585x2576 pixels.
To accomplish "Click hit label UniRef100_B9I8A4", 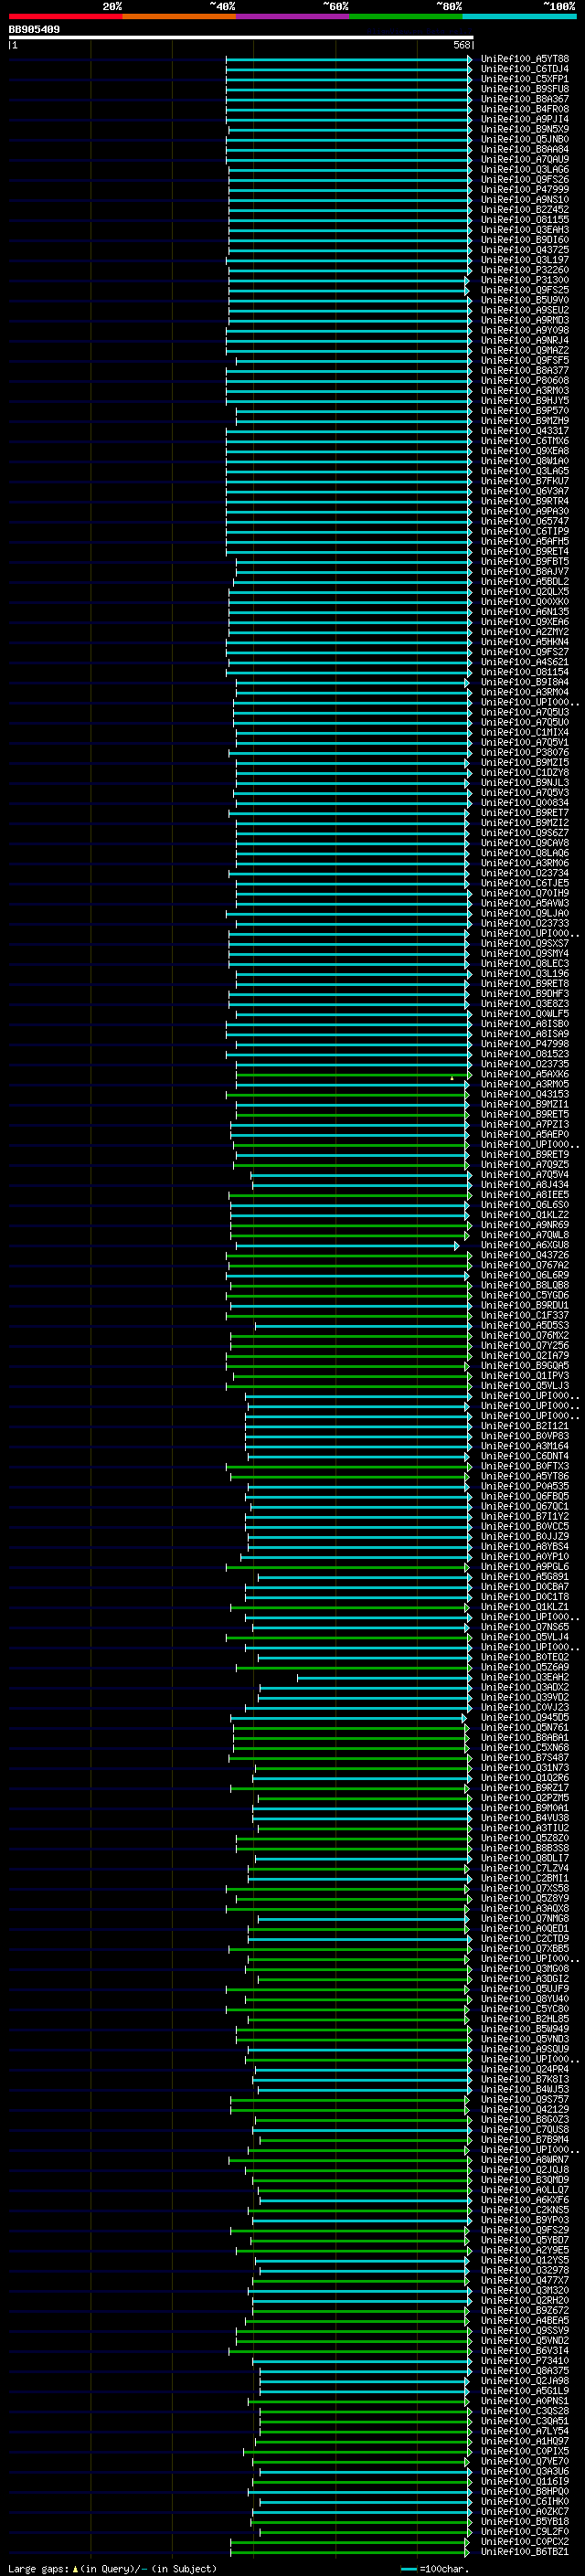I will [525, 682].
